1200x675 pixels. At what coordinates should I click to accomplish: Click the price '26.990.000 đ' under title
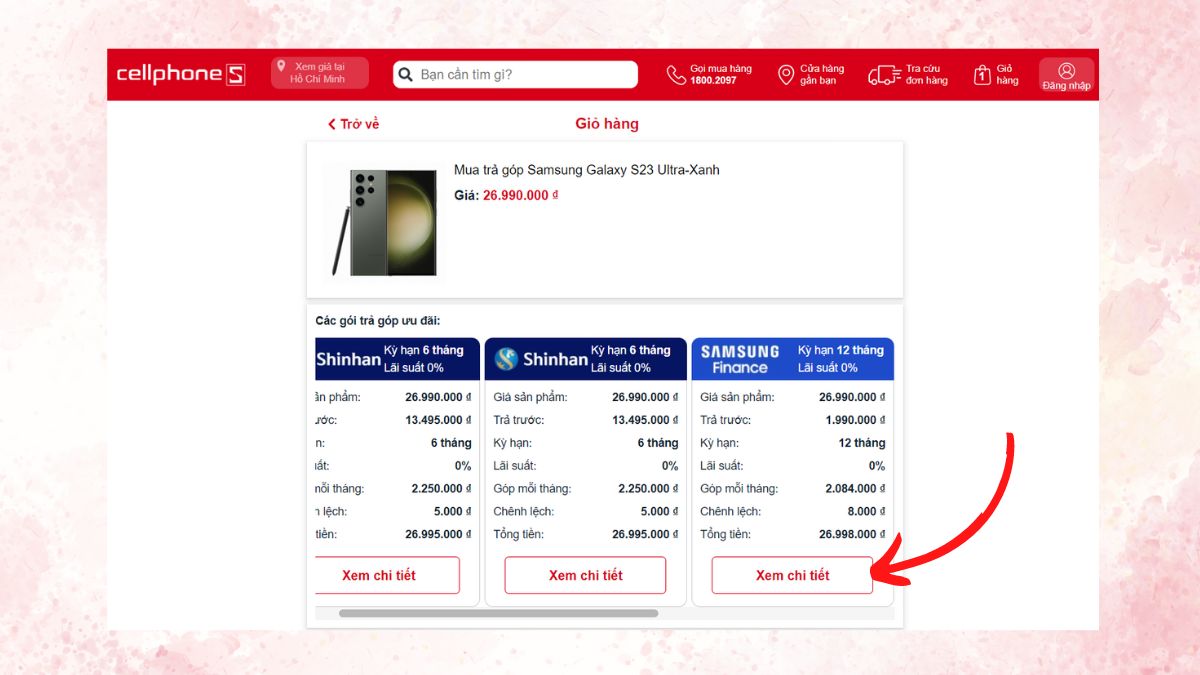(520, 195)
